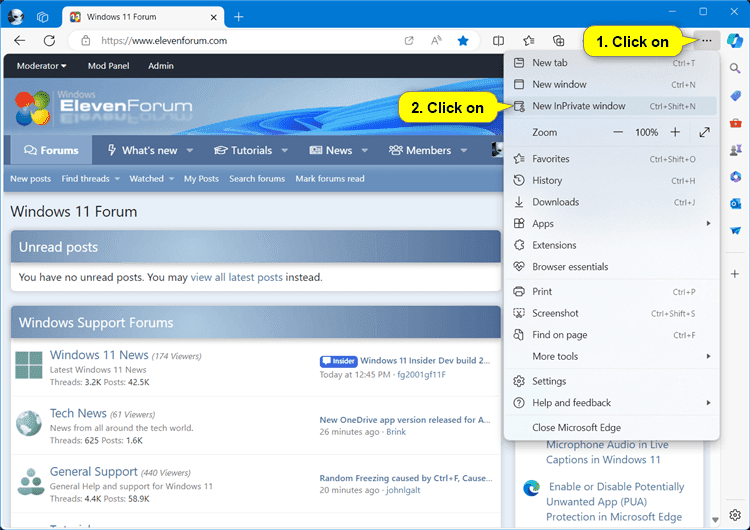The image size is (750, 530).
Task: Open the Workspaces icon in title bar
Action: [x=43, y=17]
